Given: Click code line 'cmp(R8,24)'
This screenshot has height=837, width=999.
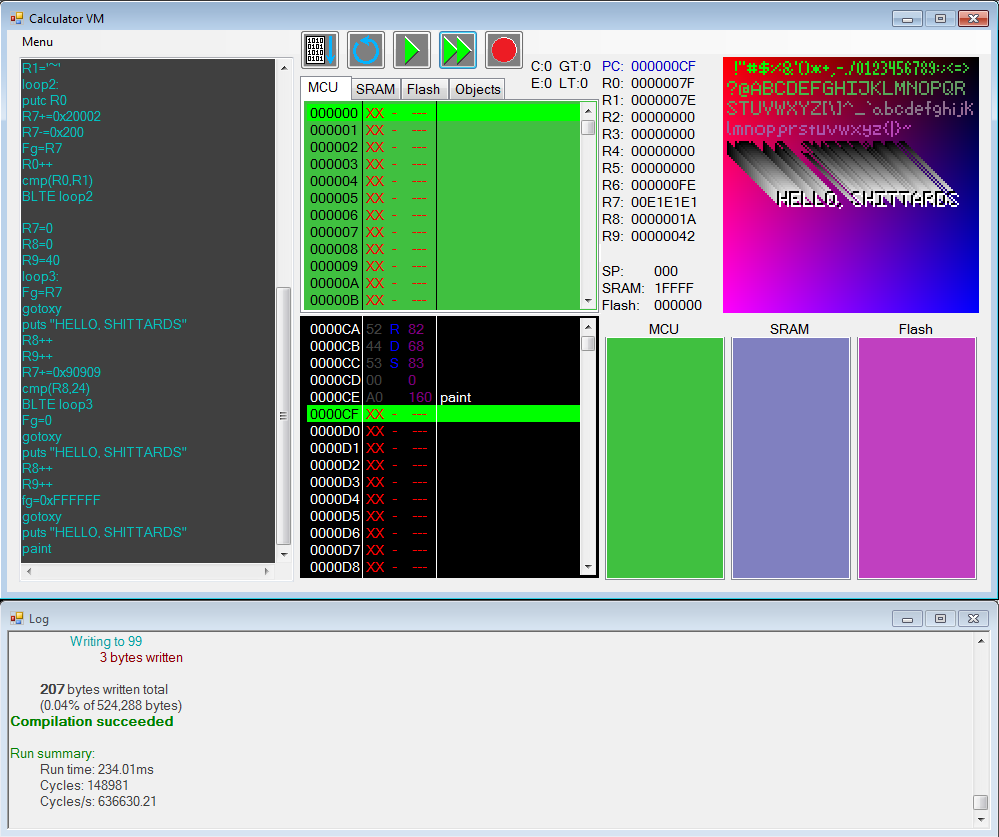Looking at the screenshot, I should (x=56, y=388).
